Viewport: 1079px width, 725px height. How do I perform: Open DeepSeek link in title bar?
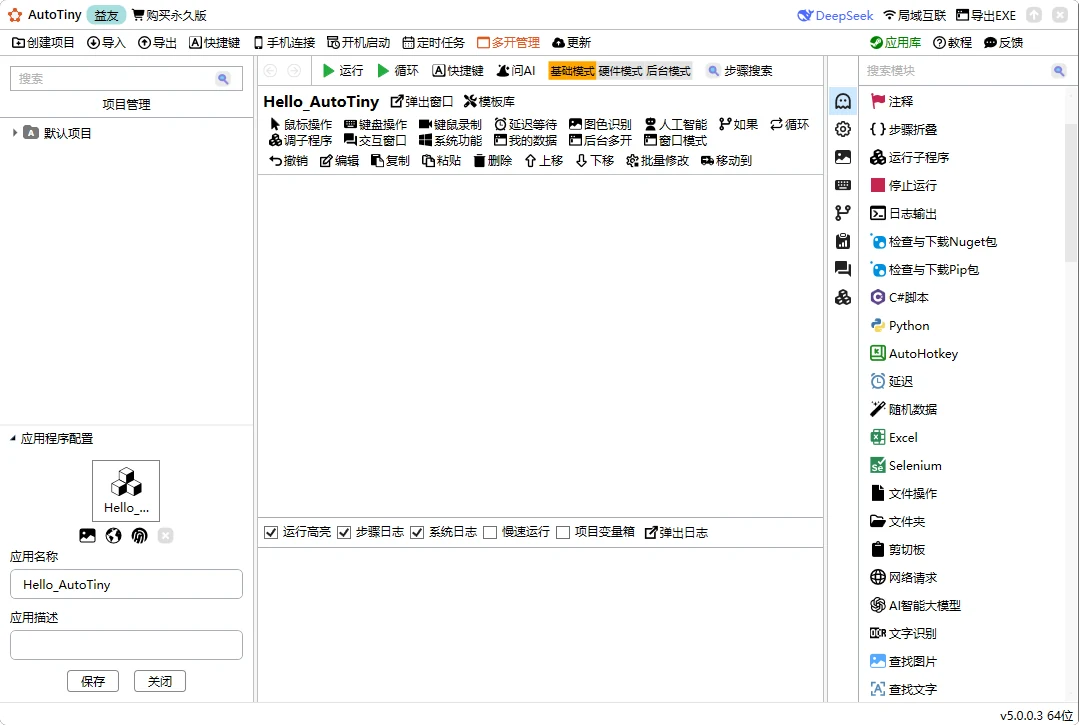click(835, 15)
